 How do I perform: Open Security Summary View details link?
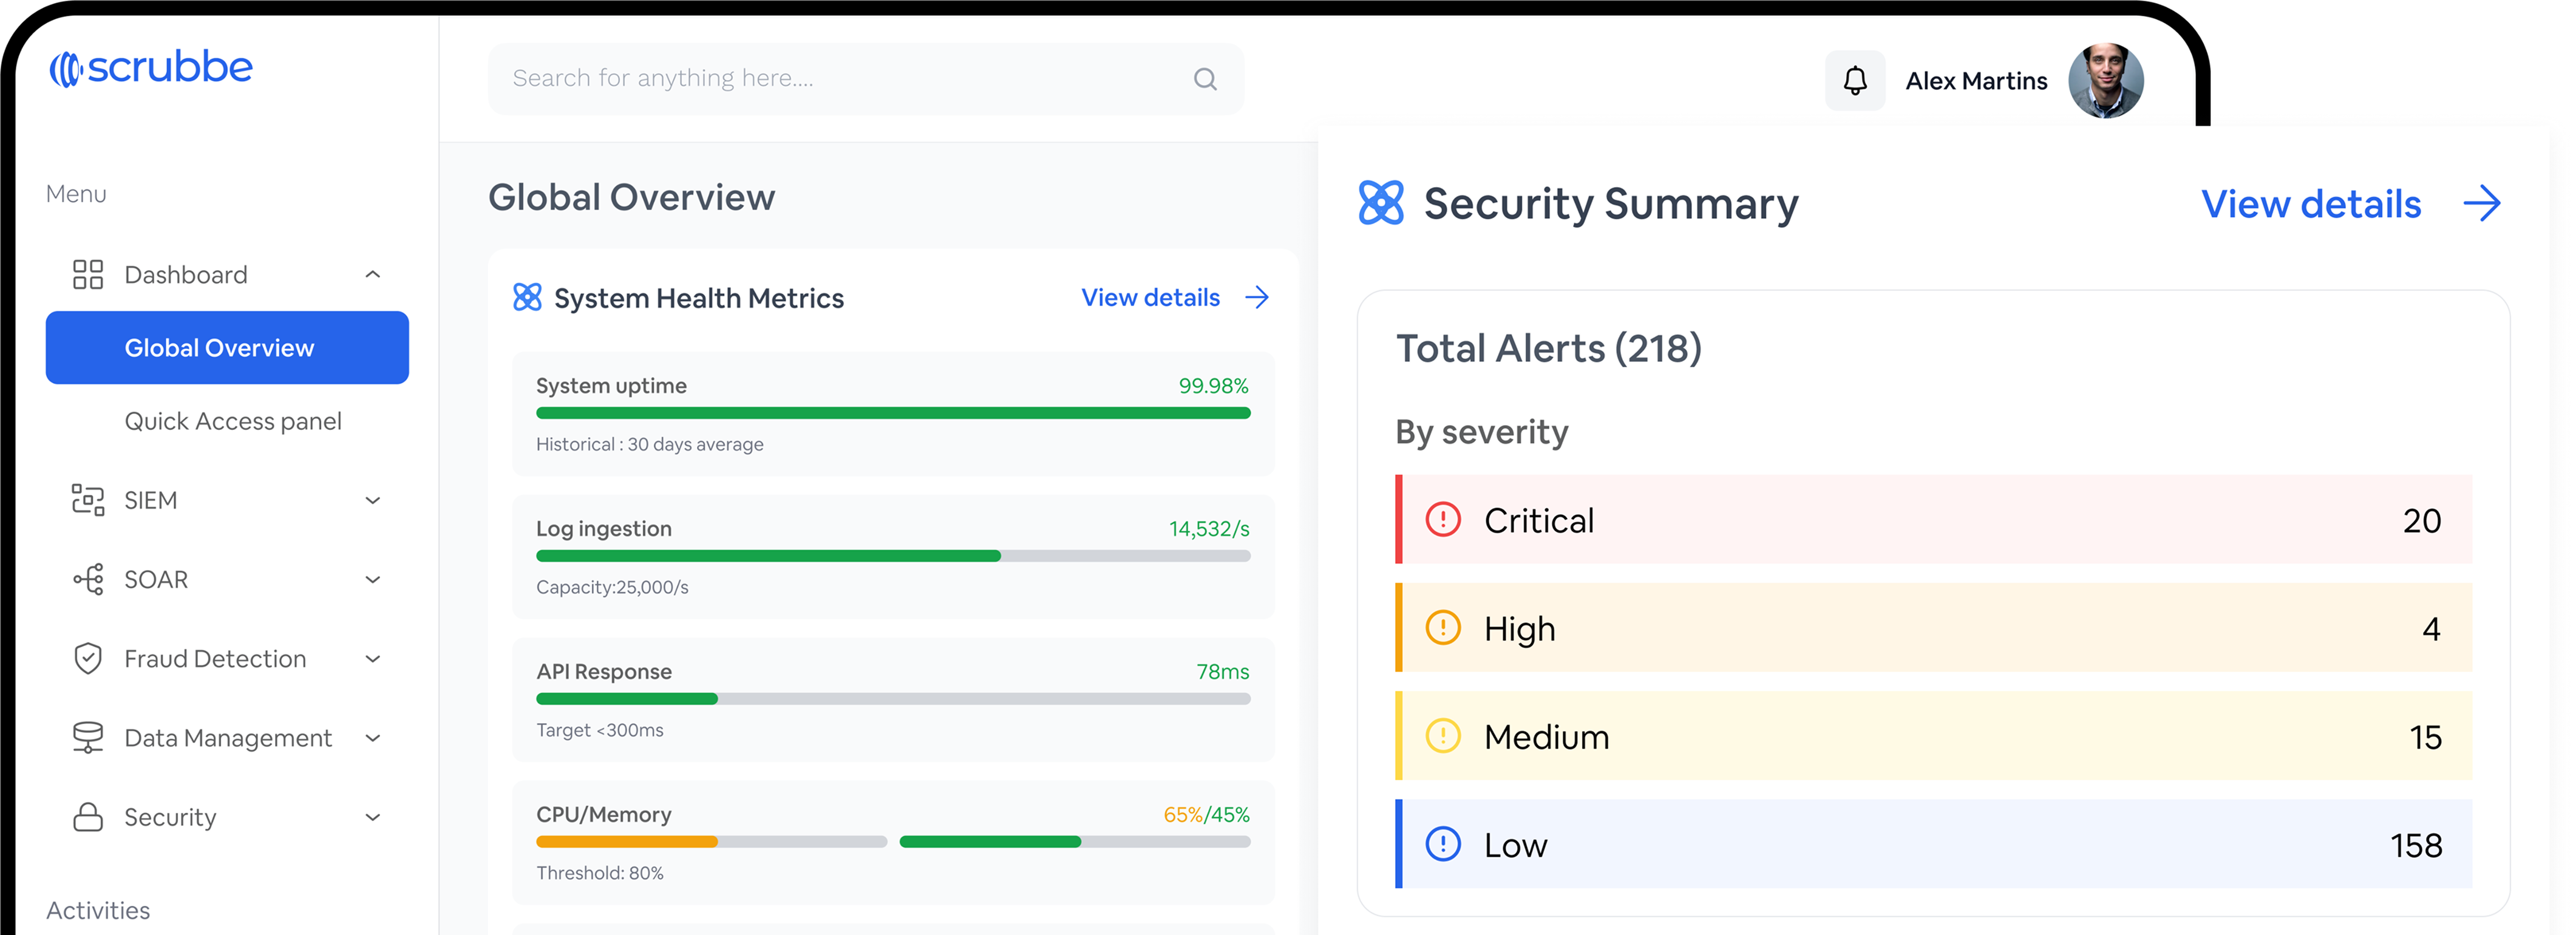coord(2311,204)
